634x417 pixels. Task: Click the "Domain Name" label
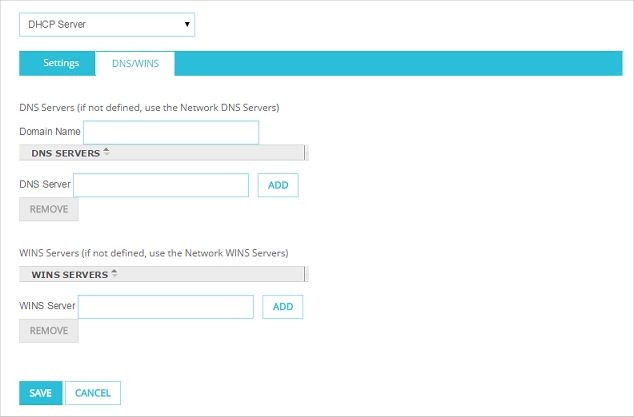(x=50, y=132)
